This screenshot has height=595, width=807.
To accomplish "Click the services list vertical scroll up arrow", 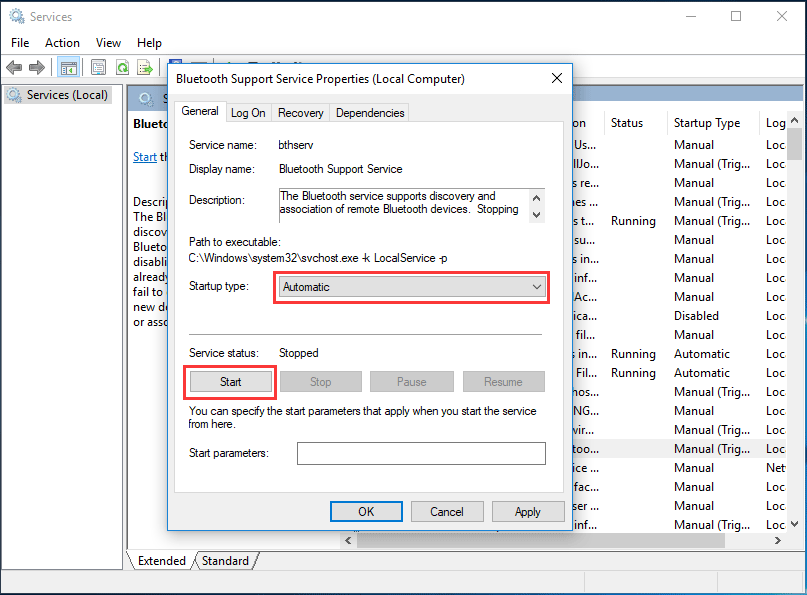I will (x=794, y=121).
